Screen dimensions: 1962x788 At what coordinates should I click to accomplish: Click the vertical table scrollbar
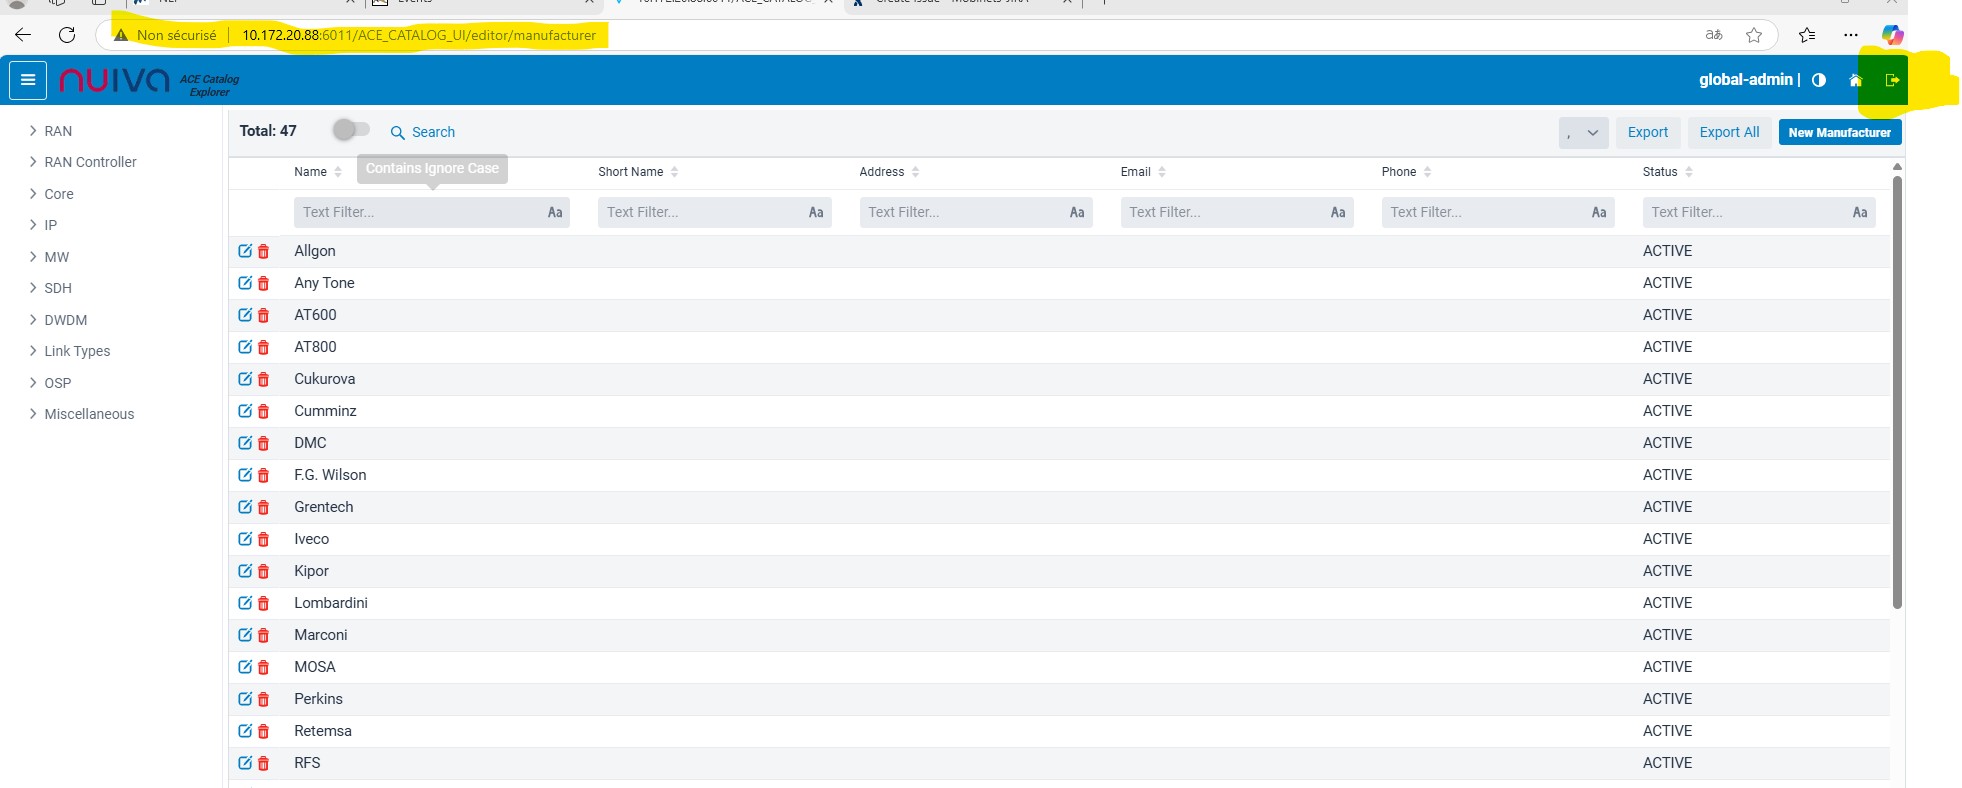click(1897, 390)
